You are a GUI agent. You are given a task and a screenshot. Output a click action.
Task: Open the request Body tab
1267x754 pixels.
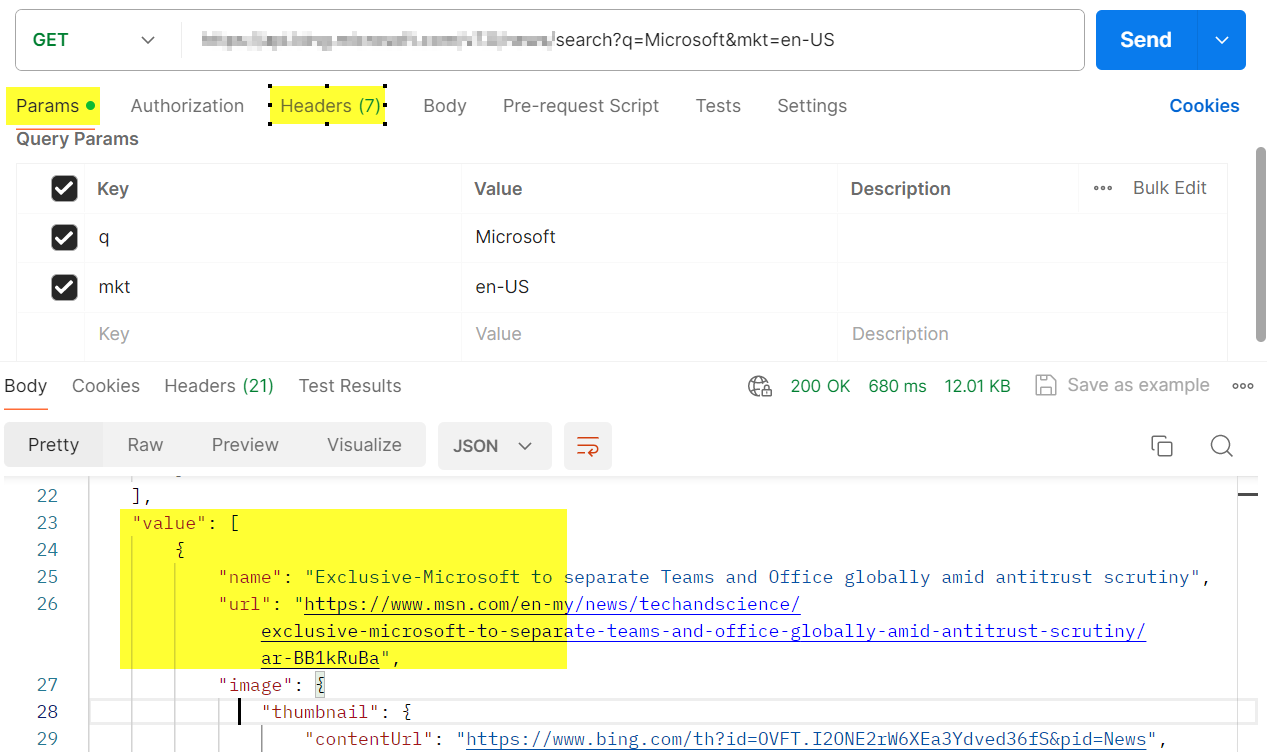click(x=445, y=106)
